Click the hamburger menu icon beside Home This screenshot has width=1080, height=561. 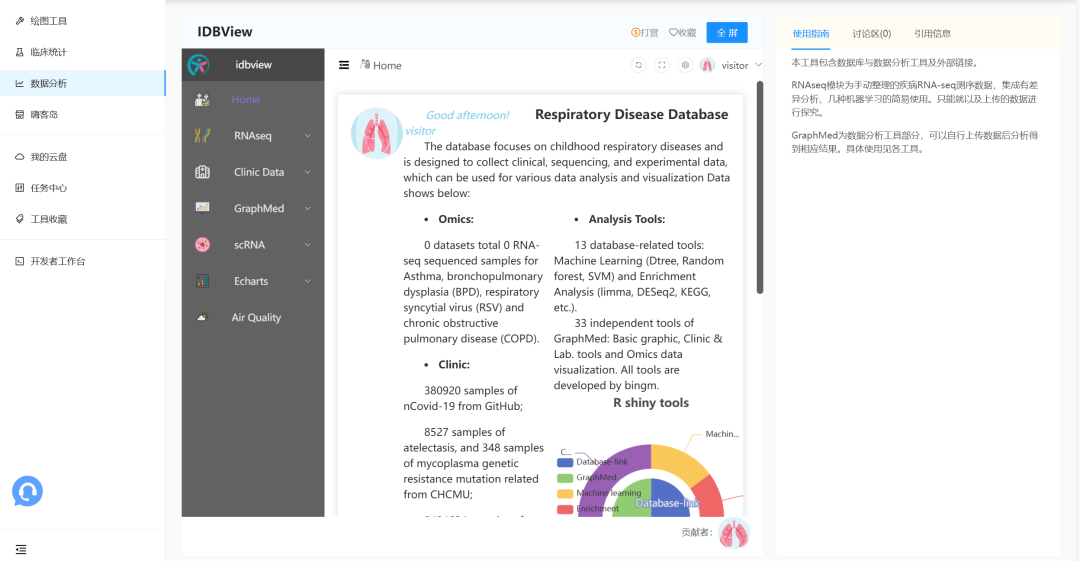pyautogui.click(x=344, y=65)
